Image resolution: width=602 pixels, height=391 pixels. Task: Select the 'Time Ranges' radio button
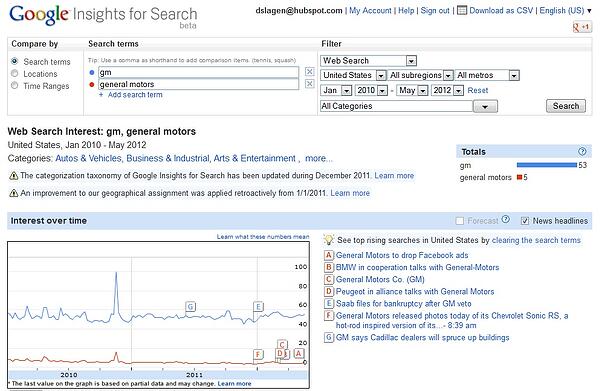coord(15,85)
